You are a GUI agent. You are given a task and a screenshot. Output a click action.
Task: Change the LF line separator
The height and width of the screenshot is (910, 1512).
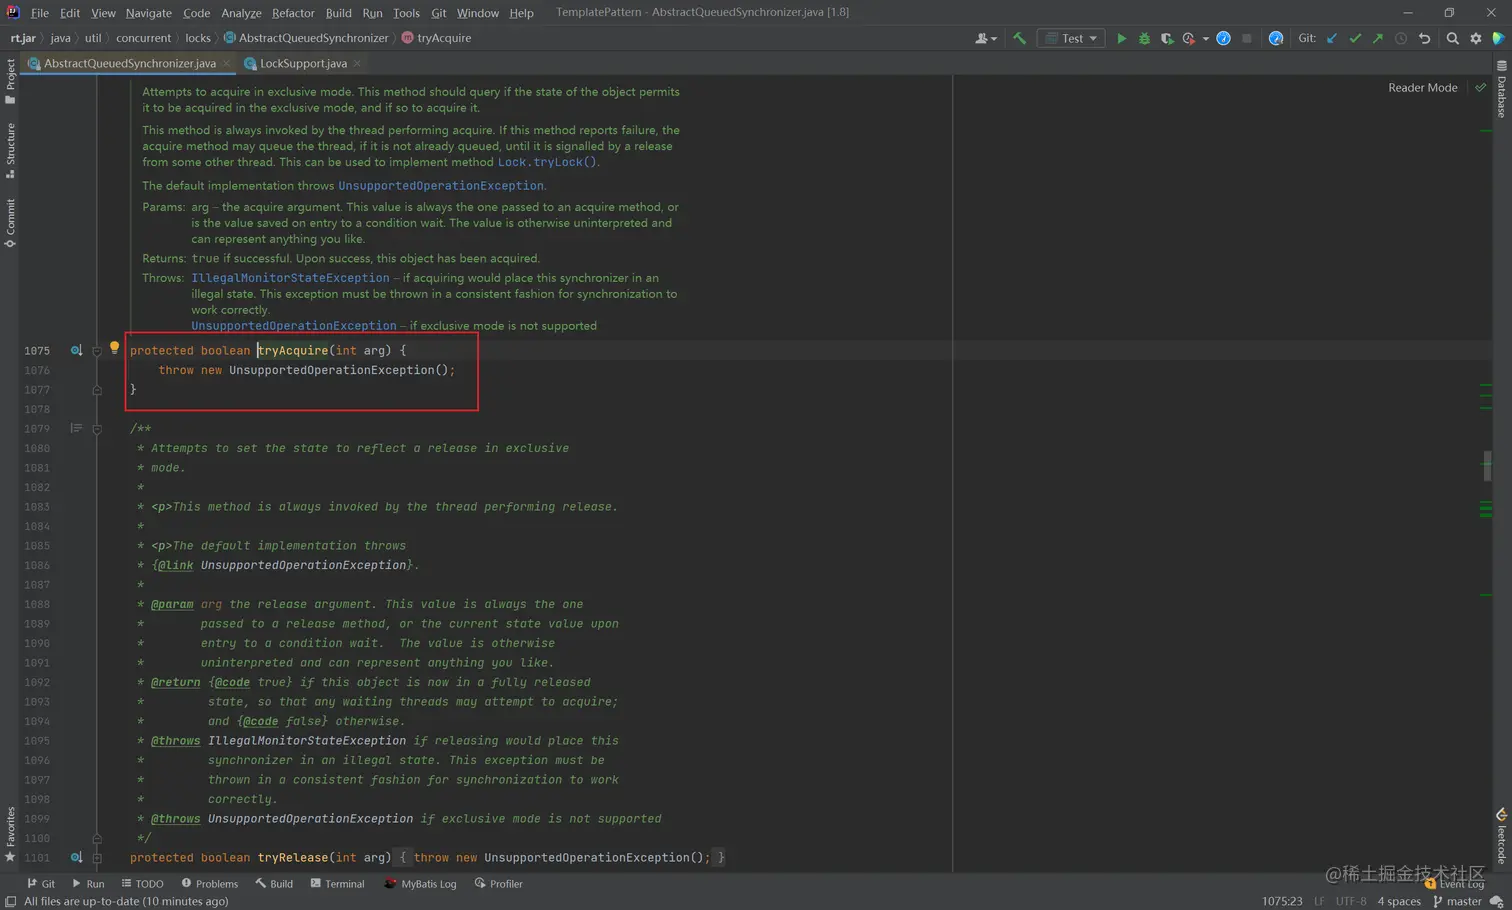[1319, 901]
